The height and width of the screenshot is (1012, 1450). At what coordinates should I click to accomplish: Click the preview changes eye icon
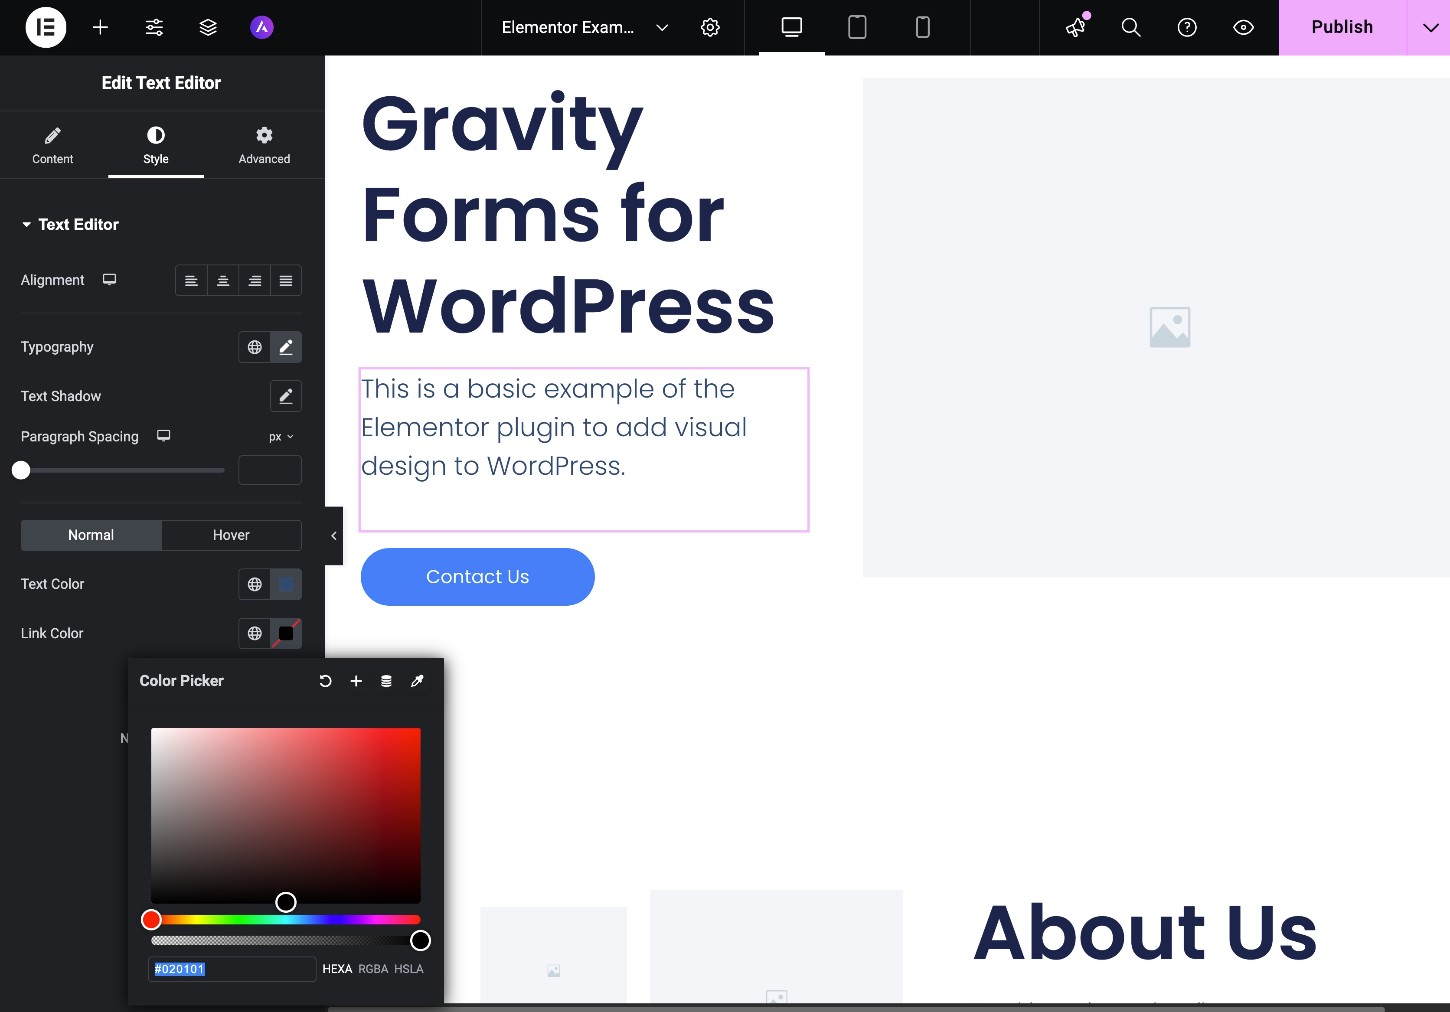click(1243, 27)
